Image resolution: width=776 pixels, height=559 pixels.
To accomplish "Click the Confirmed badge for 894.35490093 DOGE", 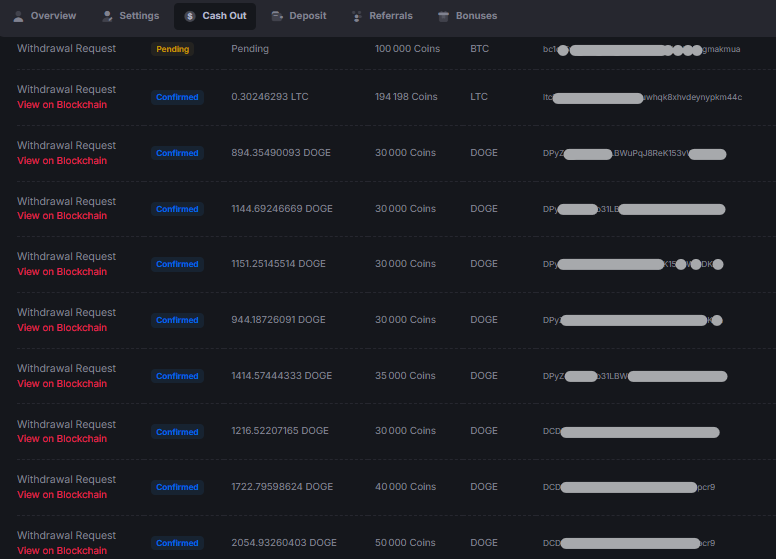I will (177, 153).
